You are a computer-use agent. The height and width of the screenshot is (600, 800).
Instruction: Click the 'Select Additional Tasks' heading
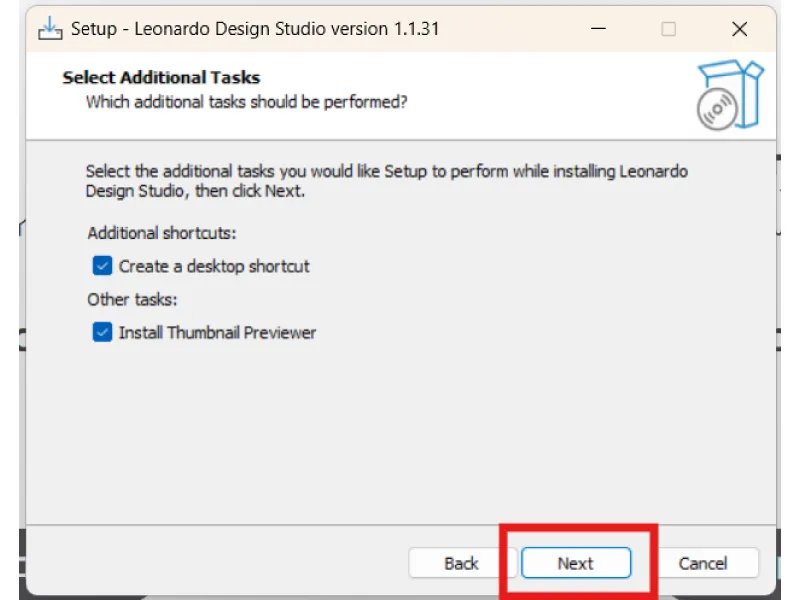coord(161,78)
